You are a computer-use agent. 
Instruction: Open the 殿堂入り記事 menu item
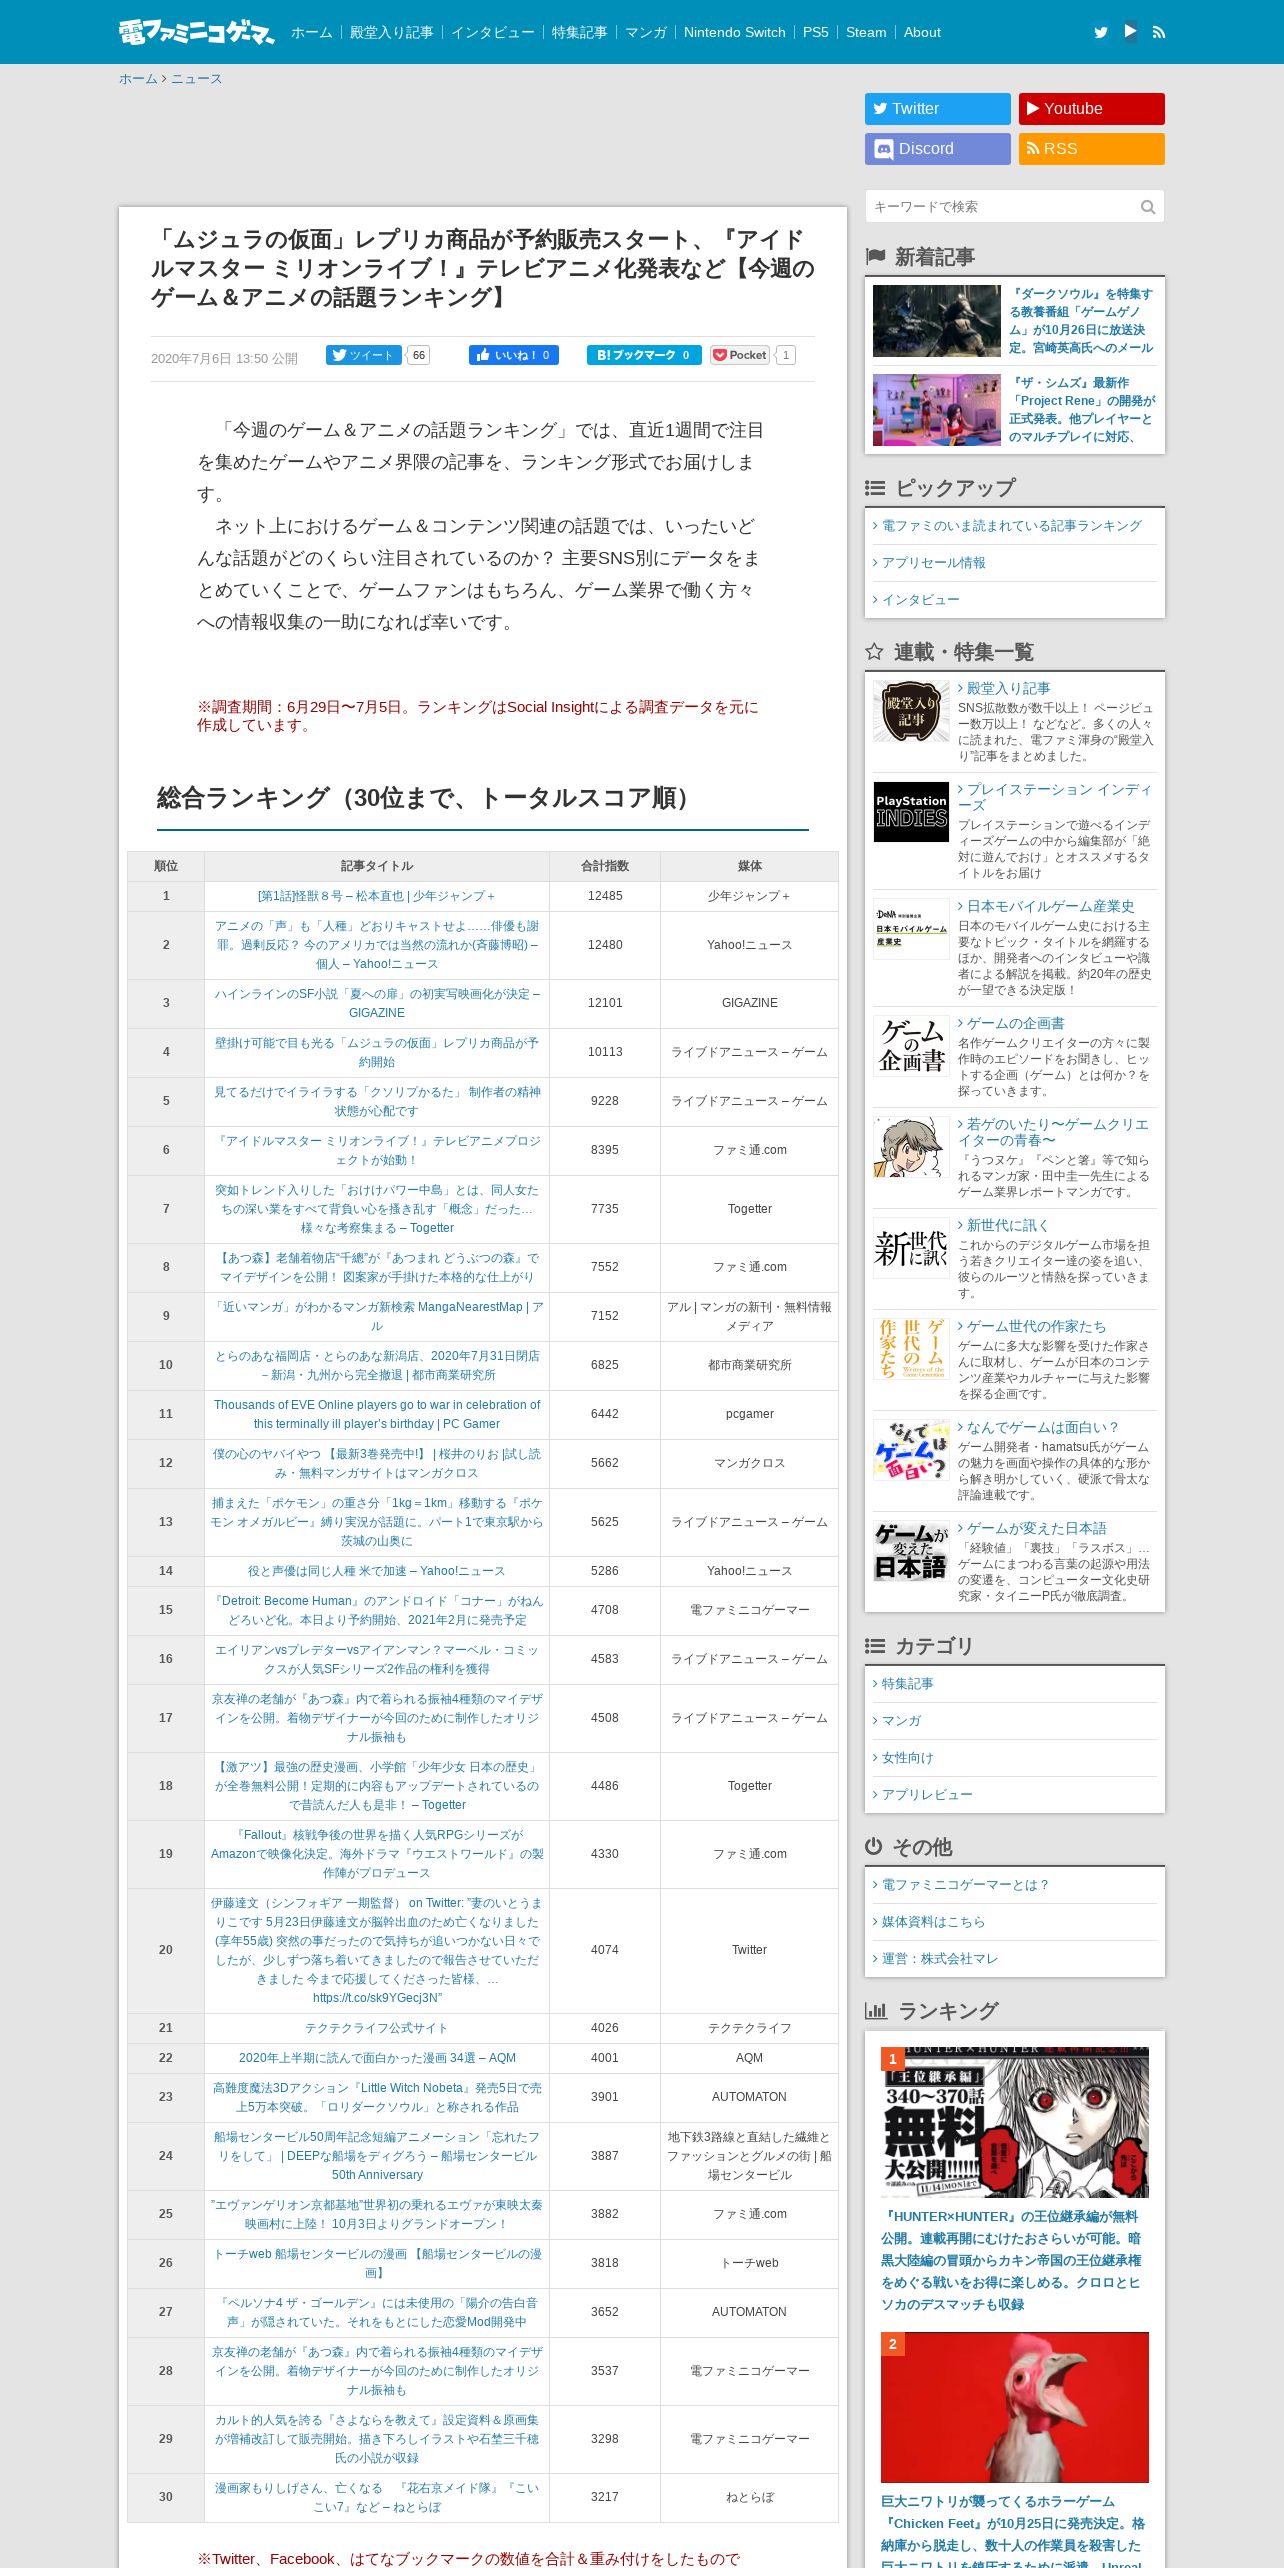coord(392,32)
